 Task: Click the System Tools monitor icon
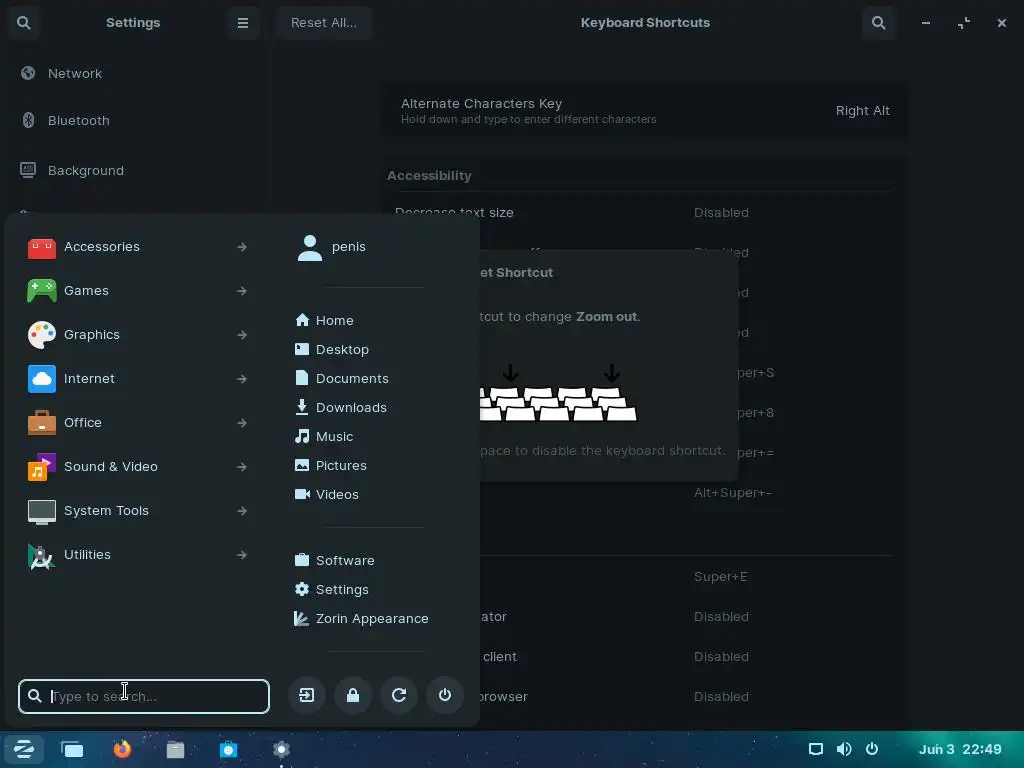coord(42,511)
